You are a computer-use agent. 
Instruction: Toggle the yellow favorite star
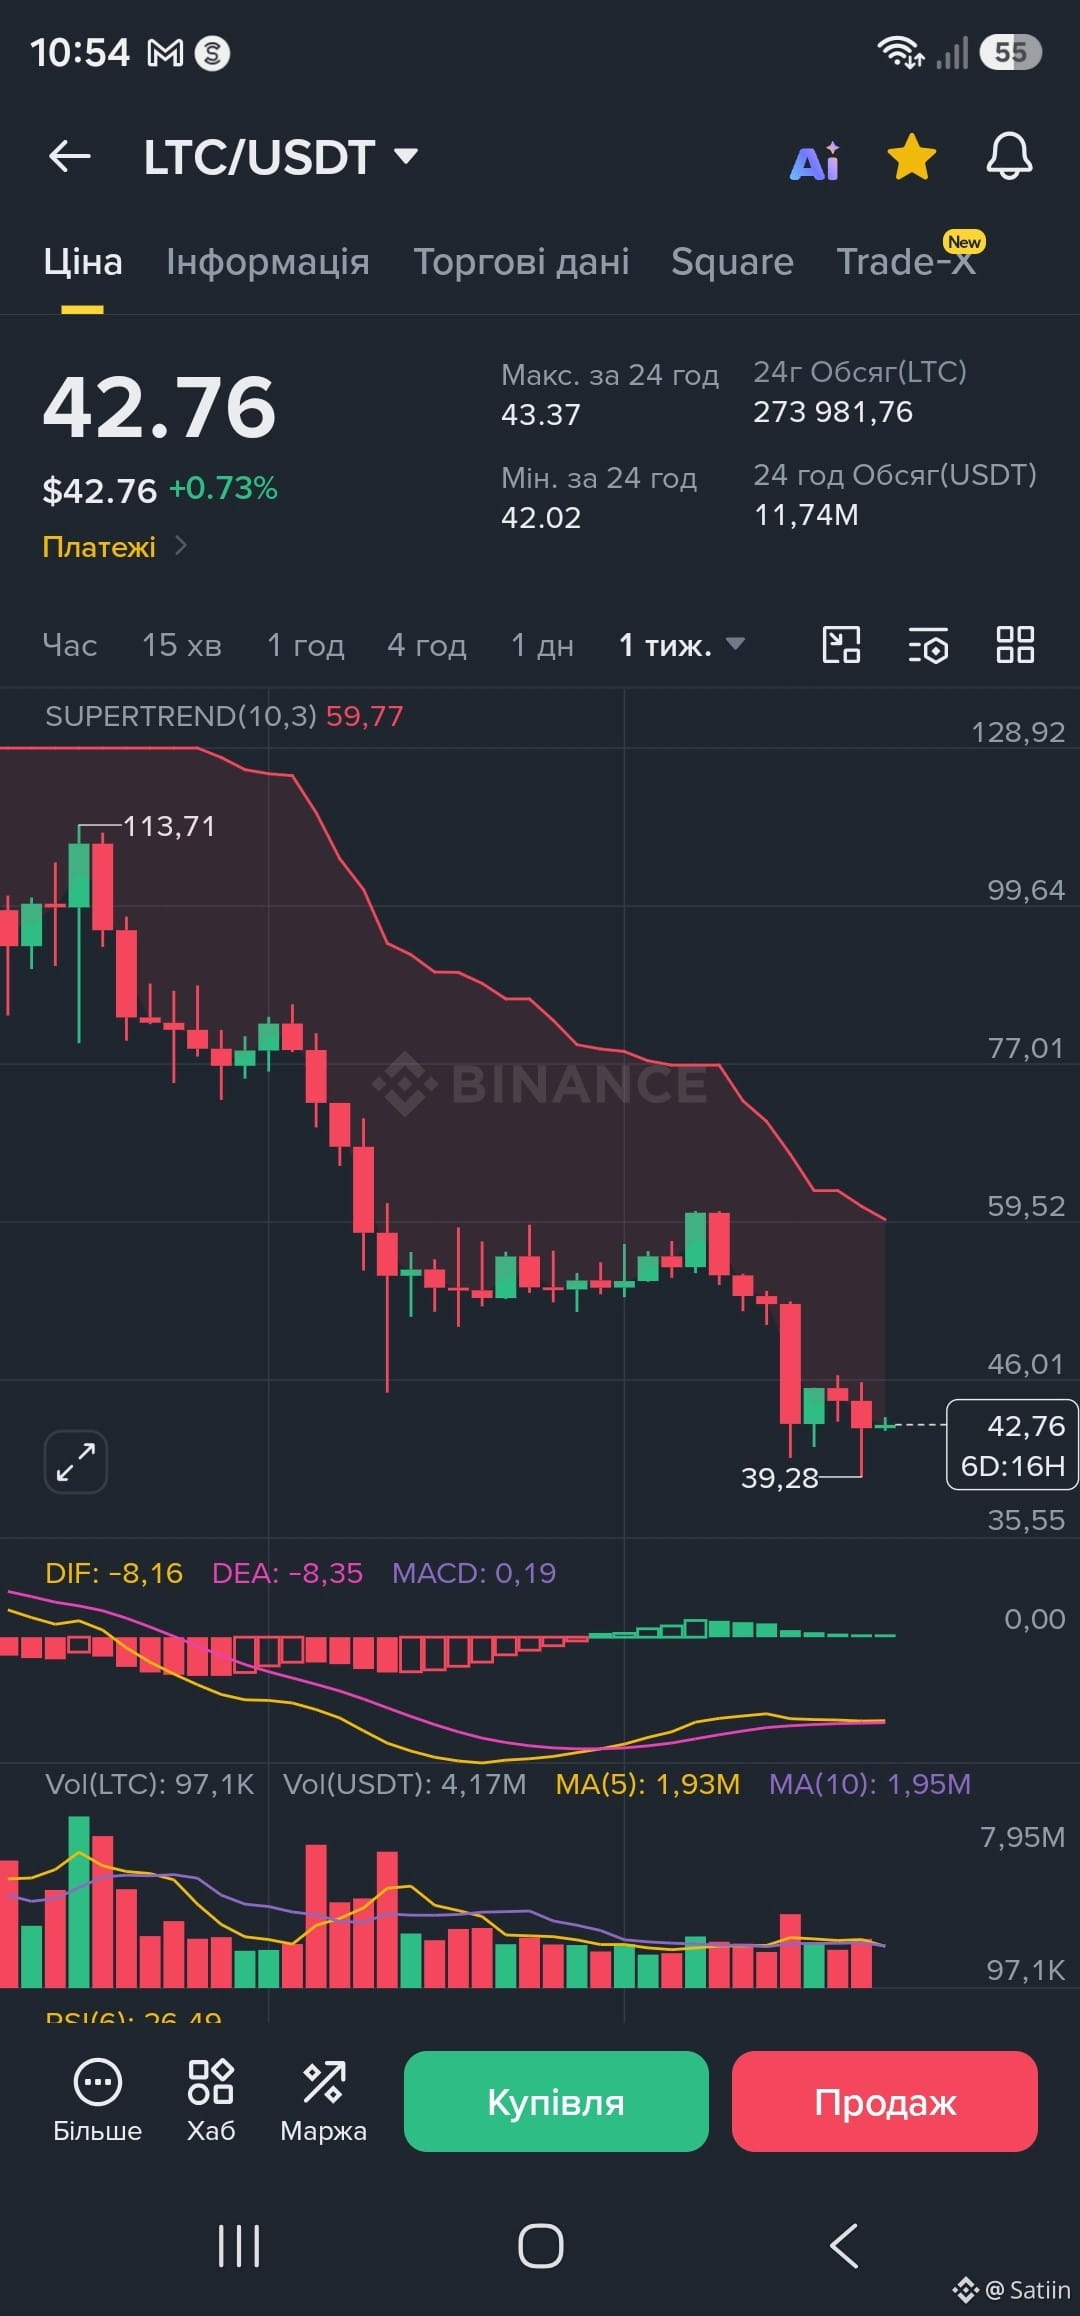[x=912, y=157]
